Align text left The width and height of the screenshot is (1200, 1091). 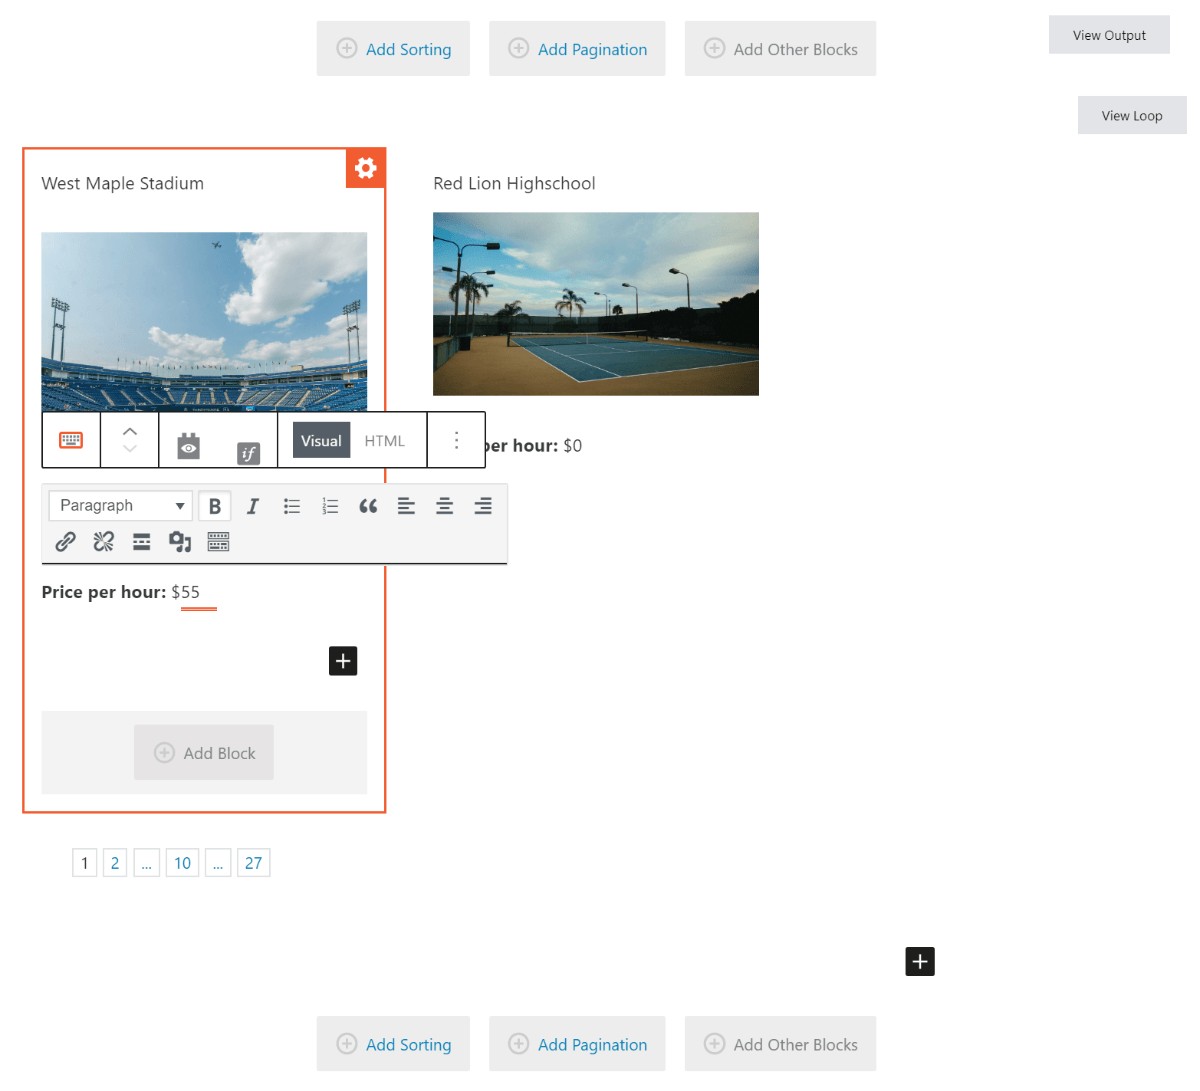point(406,506)
